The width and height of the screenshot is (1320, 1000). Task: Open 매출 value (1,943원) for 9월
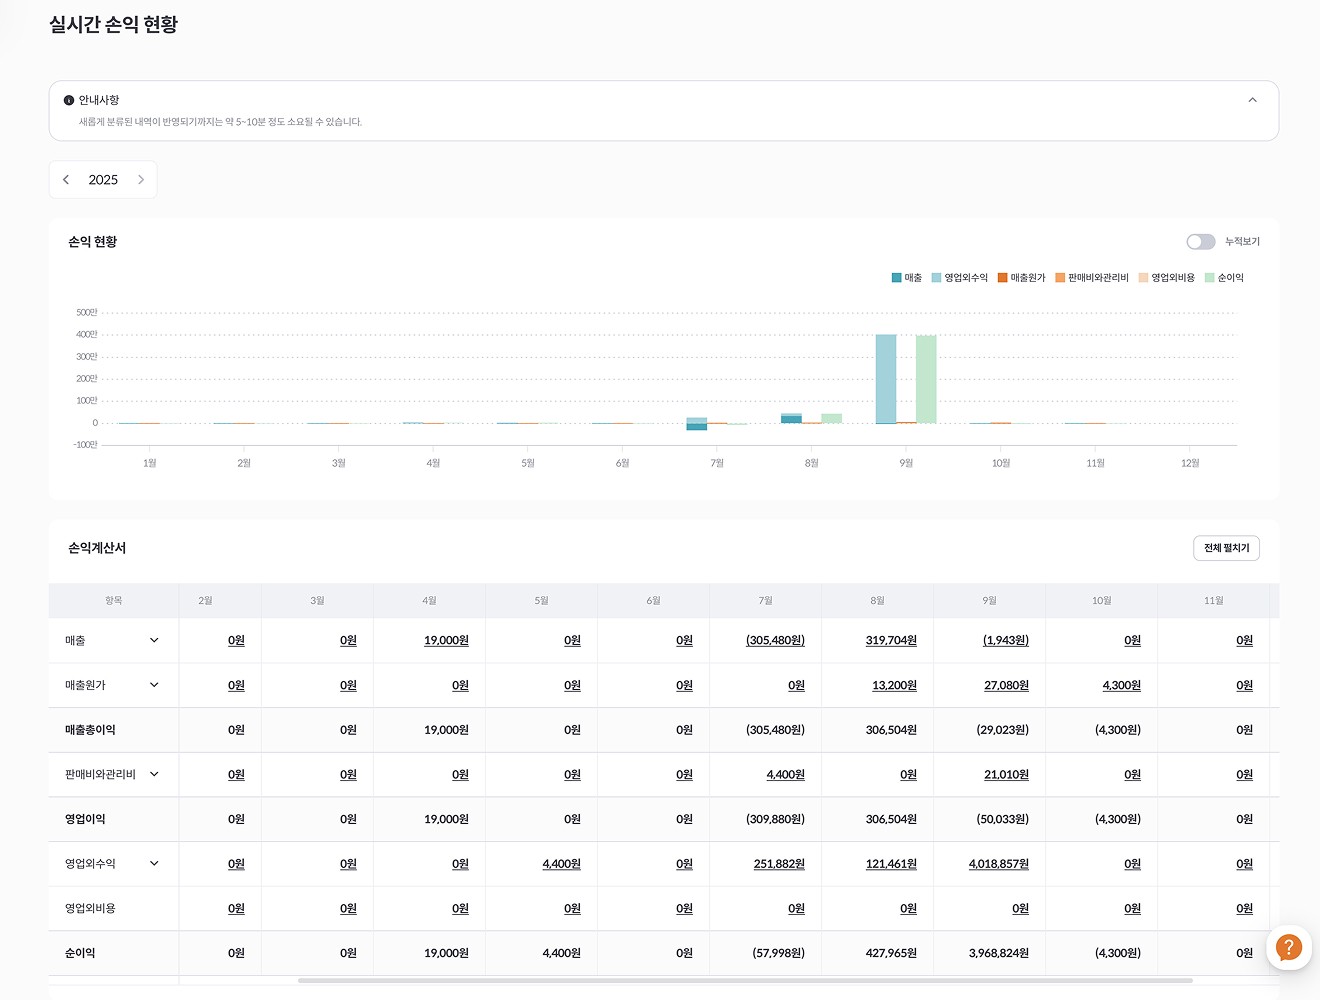click(1005, 640)
